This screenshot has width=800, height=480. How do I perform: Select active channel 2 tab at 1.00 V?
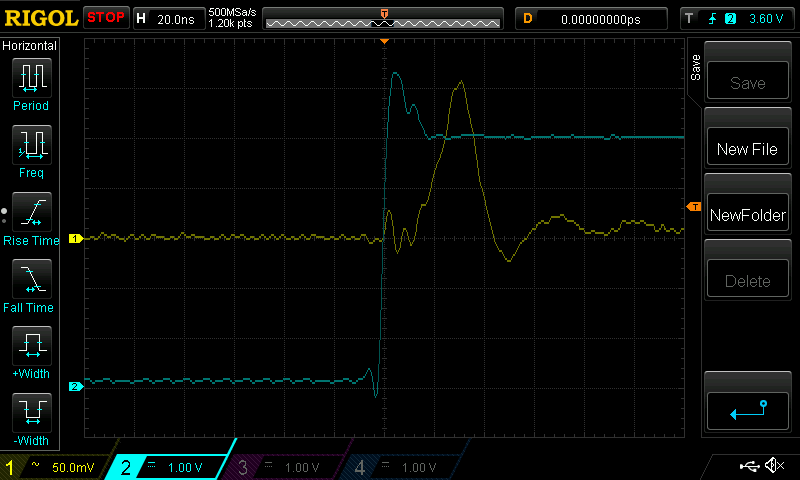[171, 467]
